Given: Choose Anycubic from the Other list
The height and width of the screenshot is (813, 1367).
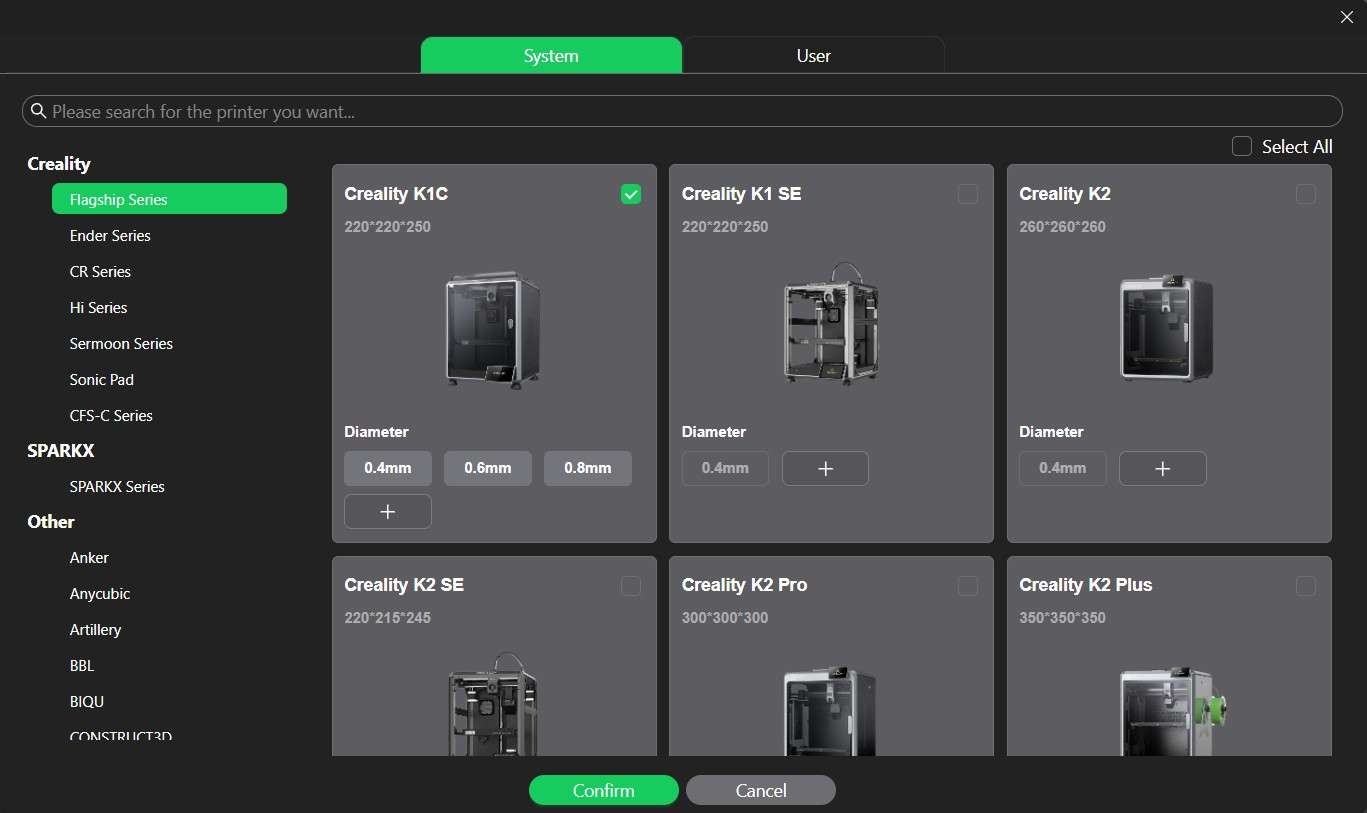Looking at the screenshot, I should tap(100, 593).
